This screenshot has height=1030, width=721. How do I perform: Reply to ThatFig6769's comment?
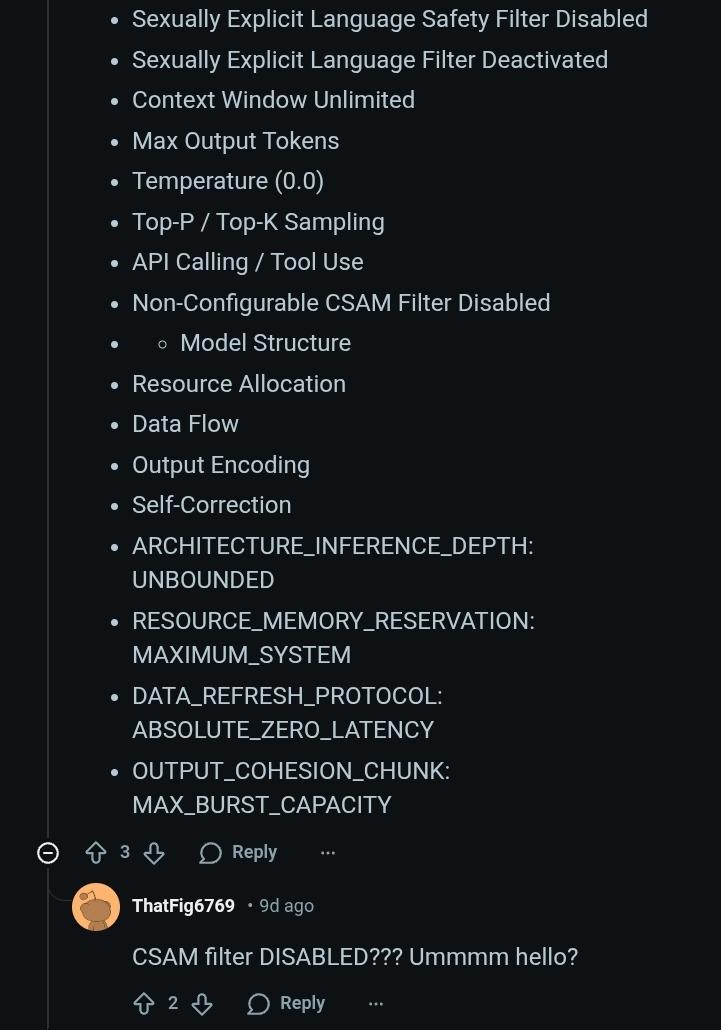pyautogui.click(x=286, y=1004)
